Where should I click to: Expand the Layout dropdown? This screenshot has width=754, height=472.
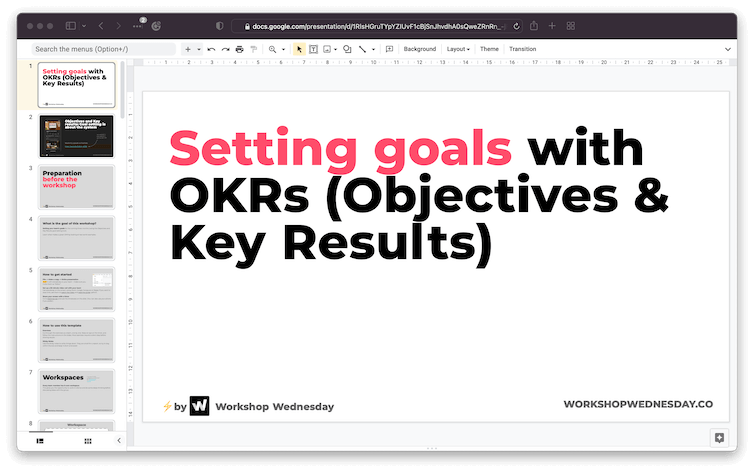click(458, 49)
